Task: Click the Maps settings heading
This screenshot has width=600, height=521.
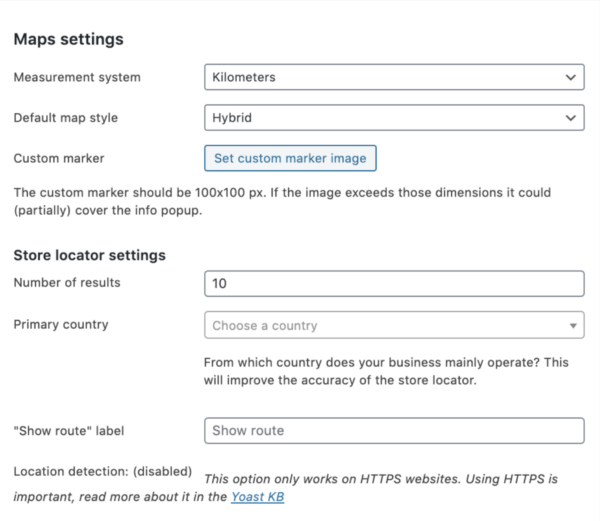Action: click(x=68, y=39)
